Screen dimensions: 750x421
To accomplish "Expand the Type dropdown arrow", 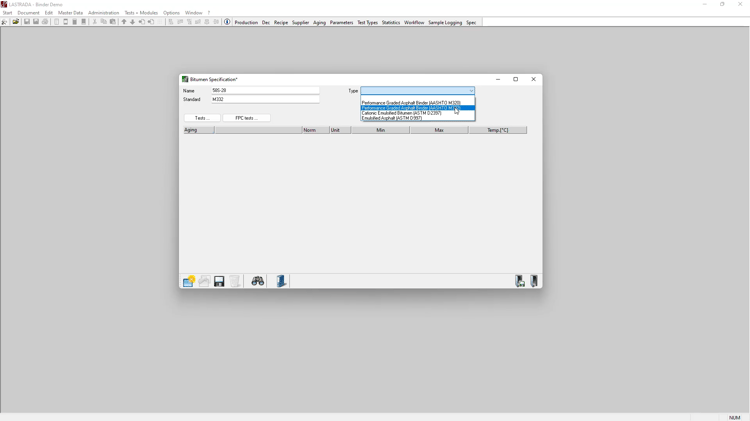I will coord(471,91).
